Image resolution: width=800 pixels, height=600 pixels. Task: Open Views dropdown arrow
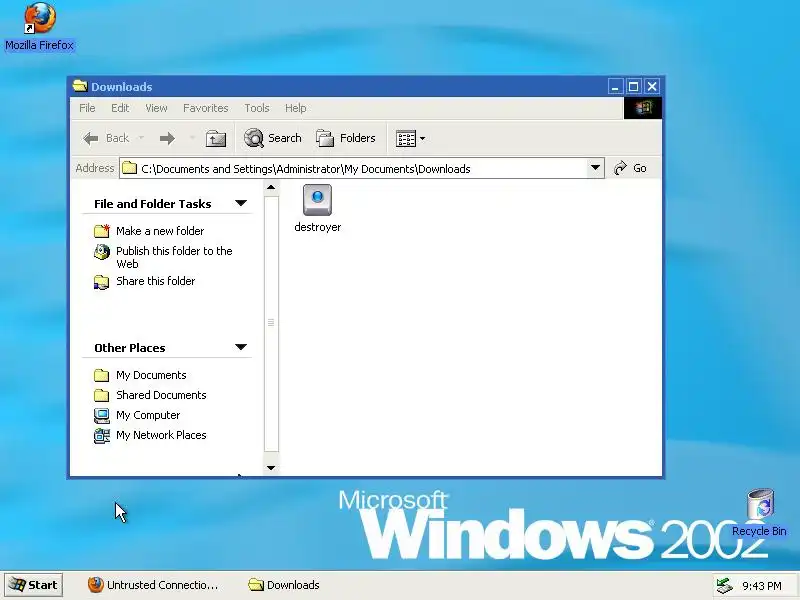(422, 138)
